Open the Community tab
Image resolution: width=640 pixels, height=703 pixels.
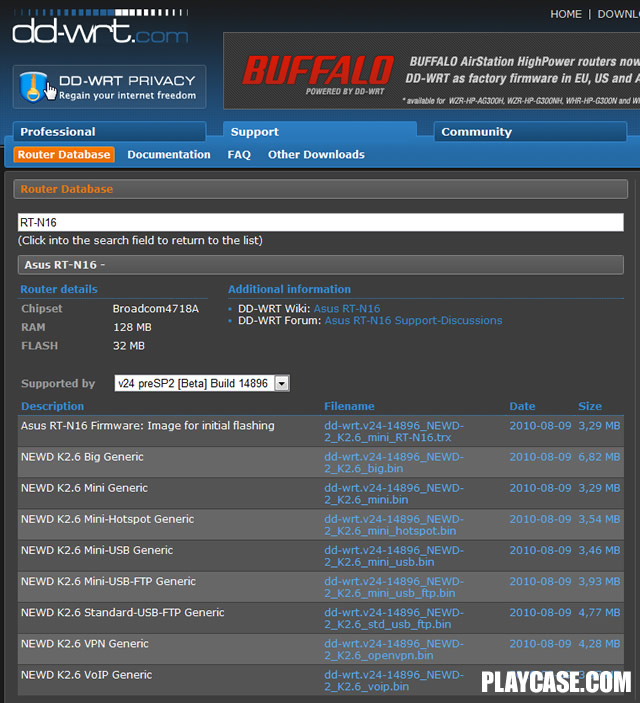click(x=530, y=131)
